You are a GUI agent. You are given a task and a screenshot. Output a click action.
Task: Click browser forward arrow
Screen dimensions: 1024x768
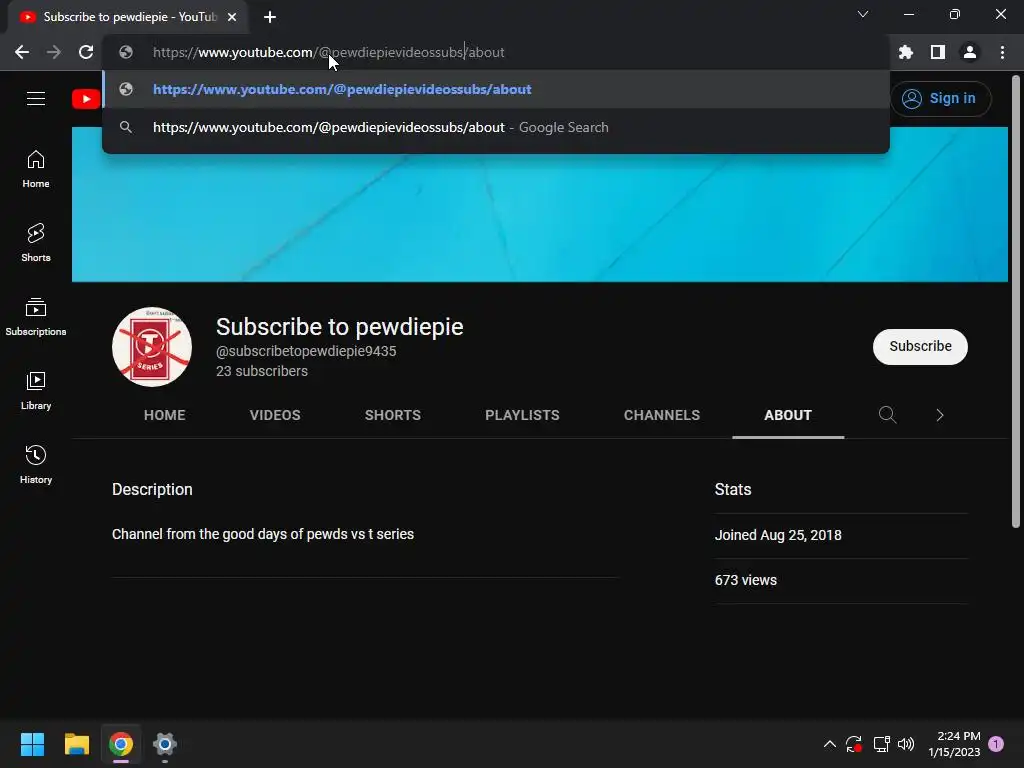54,52
